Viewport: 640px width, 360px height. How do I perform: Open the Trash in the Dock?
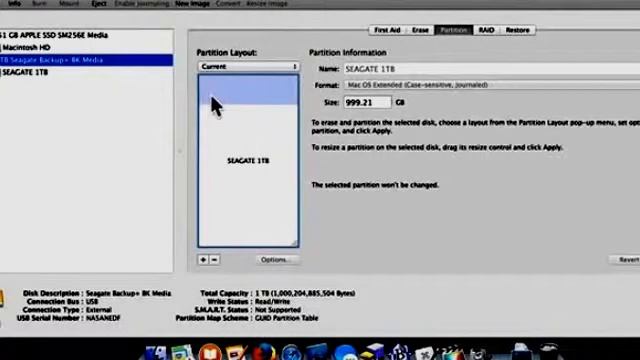[548, 352]
